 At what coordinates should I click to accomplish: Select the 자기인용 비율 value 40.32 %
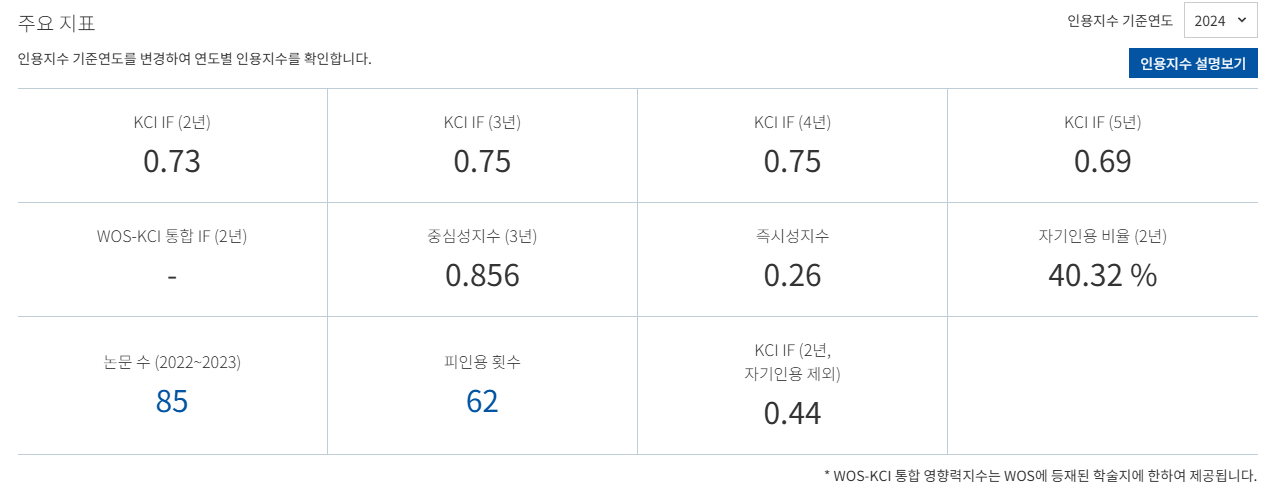pyautogui.click(x=1102, y=275)
